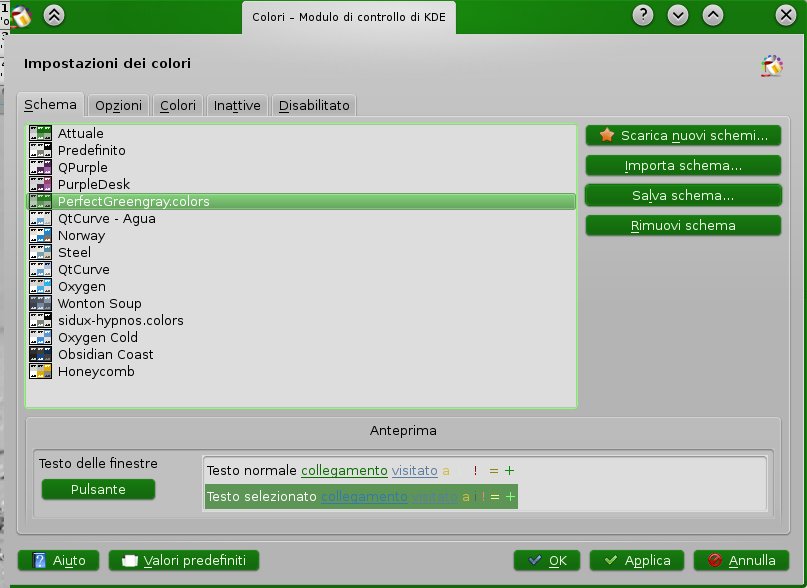Switch to the Schema tab
Screen dimensions: 807x588
tap(50, 105)
